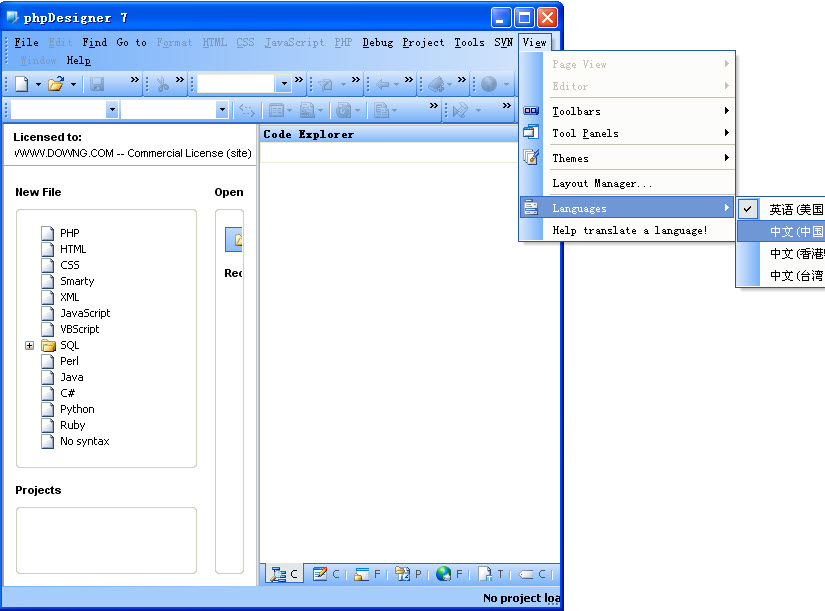The height and width of the screenshot is (611, 825).
Task: Open the tag 'C' bottom tab
Action: 532,574
